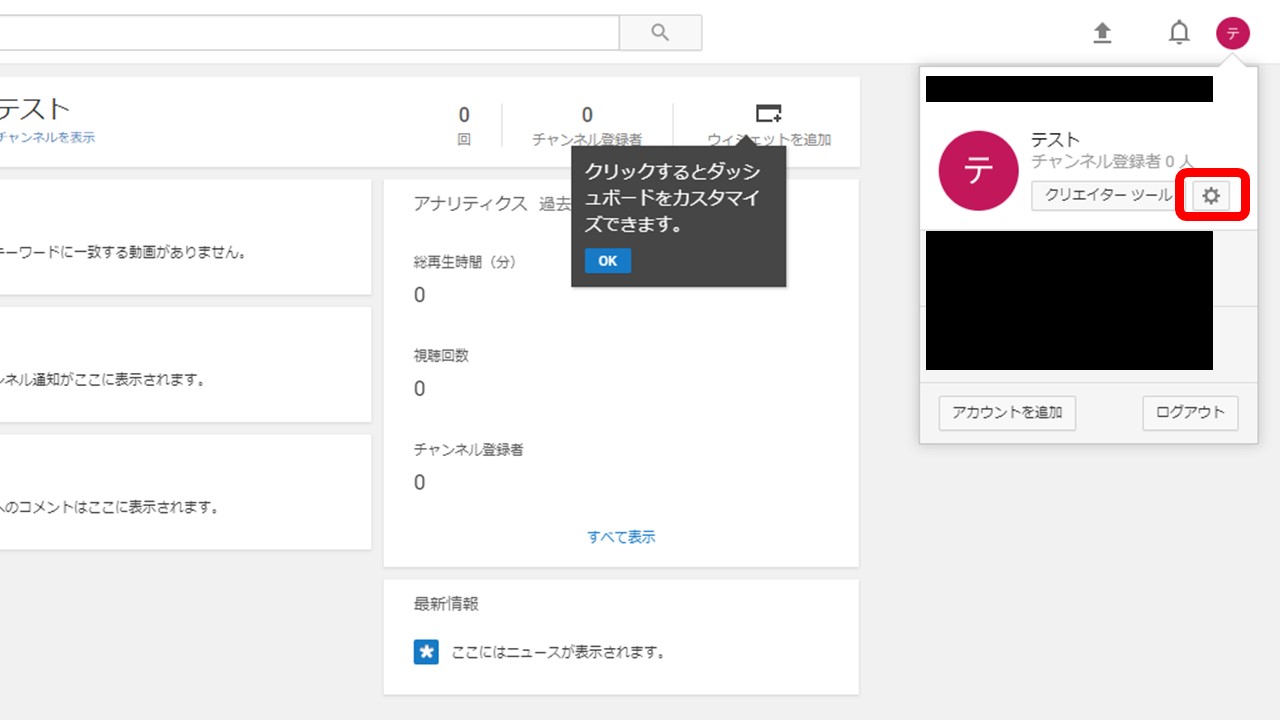
Task: Open settings gear in account popup
Action: (1211, 196)
